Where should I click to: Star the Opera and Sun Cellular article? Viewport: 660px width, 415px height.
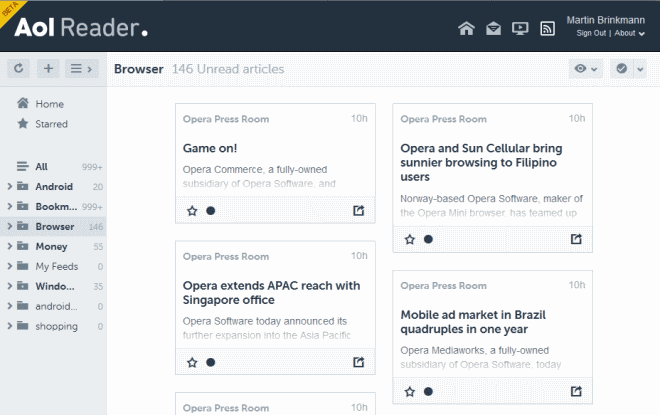409,239
